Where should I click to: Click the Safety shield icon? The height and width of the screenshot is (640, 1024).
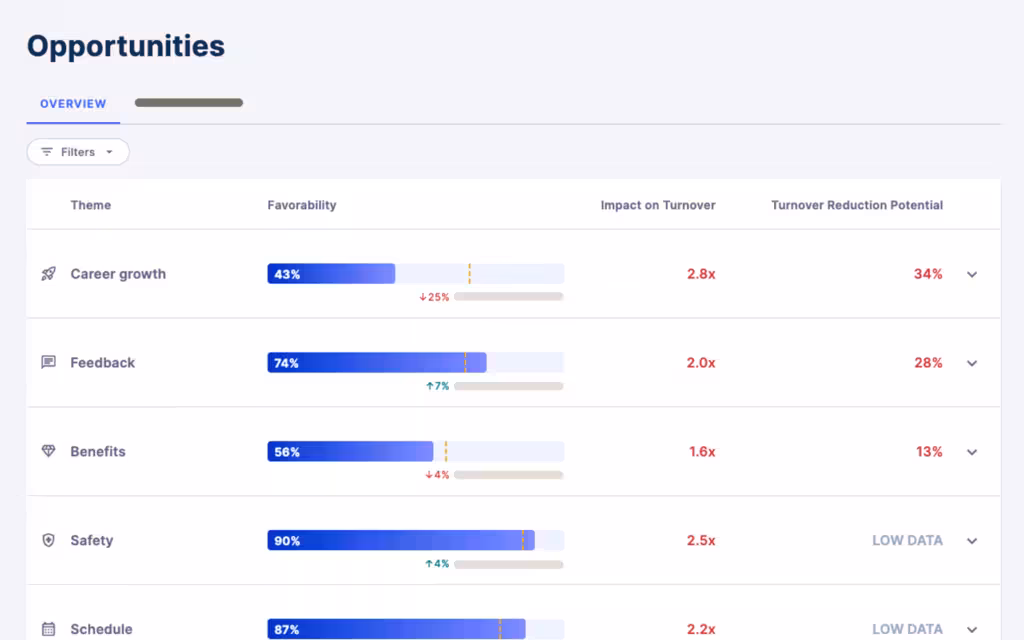48,540
